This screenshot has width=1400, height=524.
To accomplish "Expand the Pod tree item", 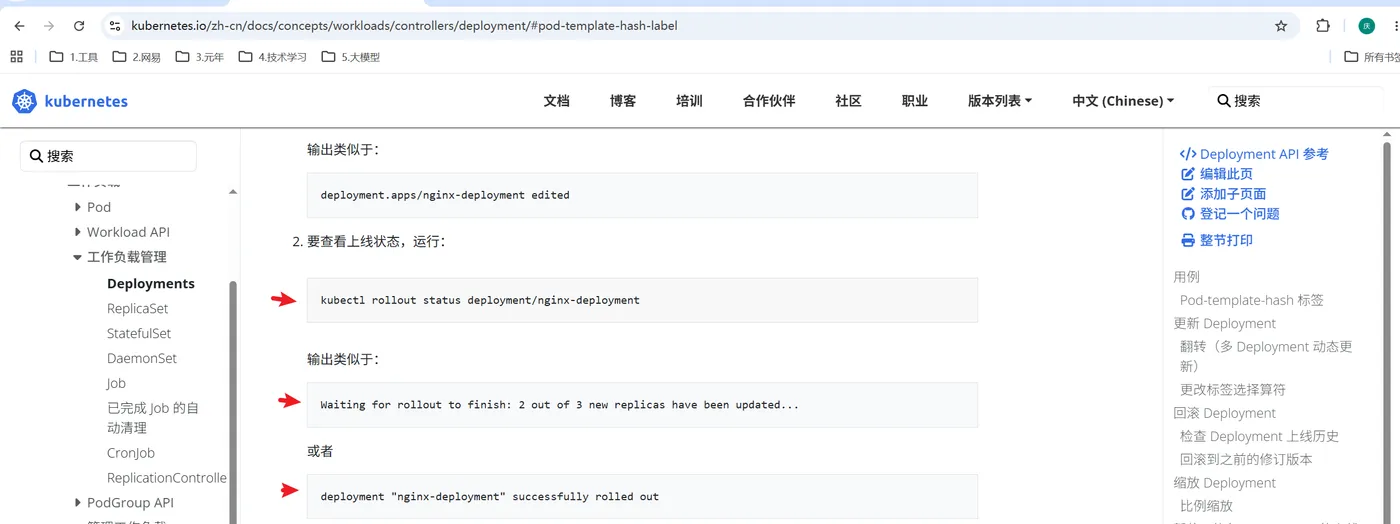I will [78, 207].
